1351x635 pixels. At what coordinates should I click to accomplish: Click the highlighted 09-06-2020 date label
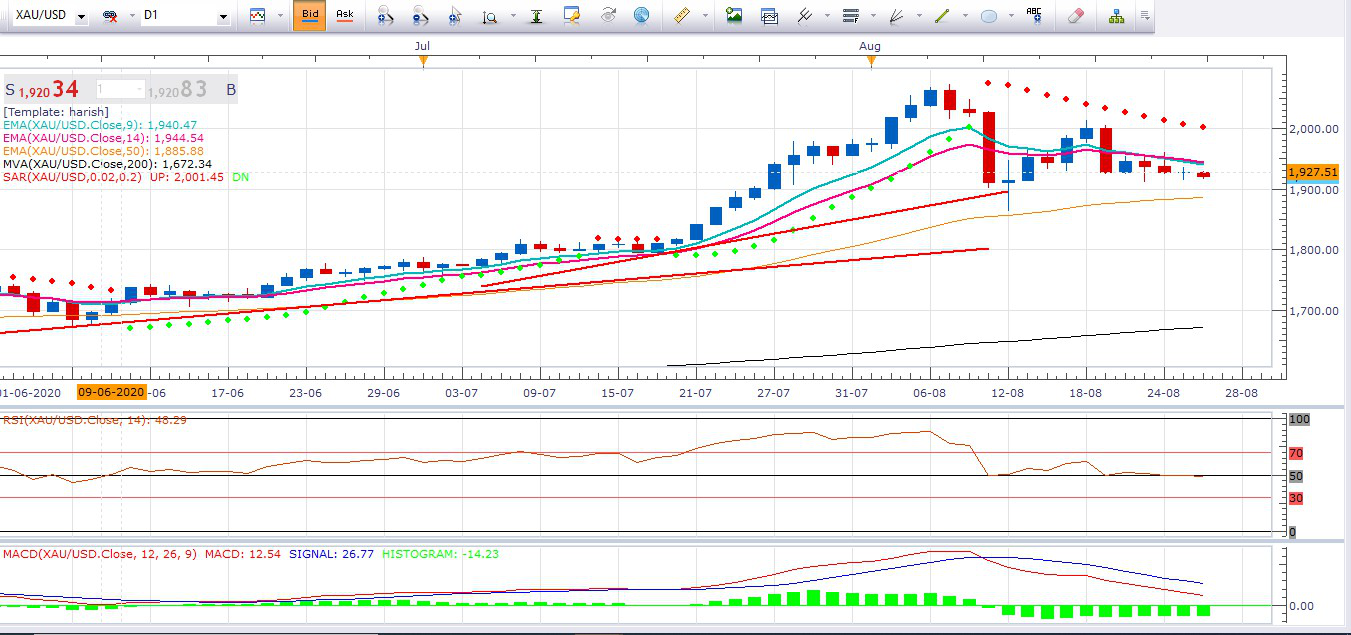click(112, 392)
